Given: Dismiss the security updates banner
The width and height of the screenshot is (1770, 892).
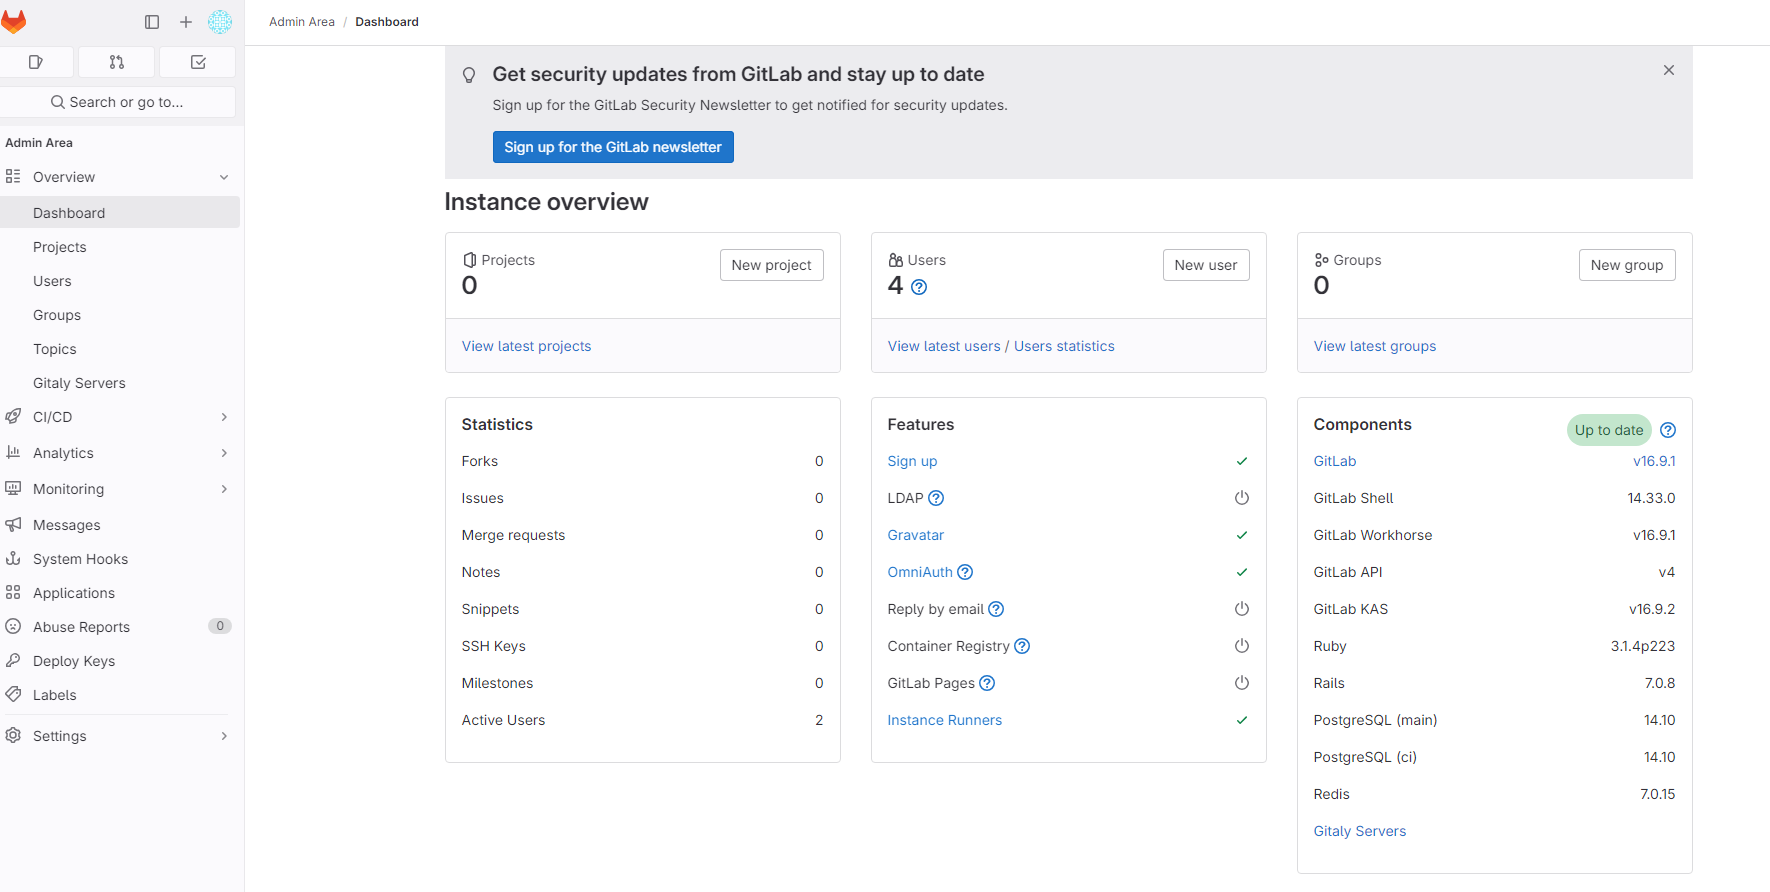Looking at the screenshot, I should coord(1669,70).
